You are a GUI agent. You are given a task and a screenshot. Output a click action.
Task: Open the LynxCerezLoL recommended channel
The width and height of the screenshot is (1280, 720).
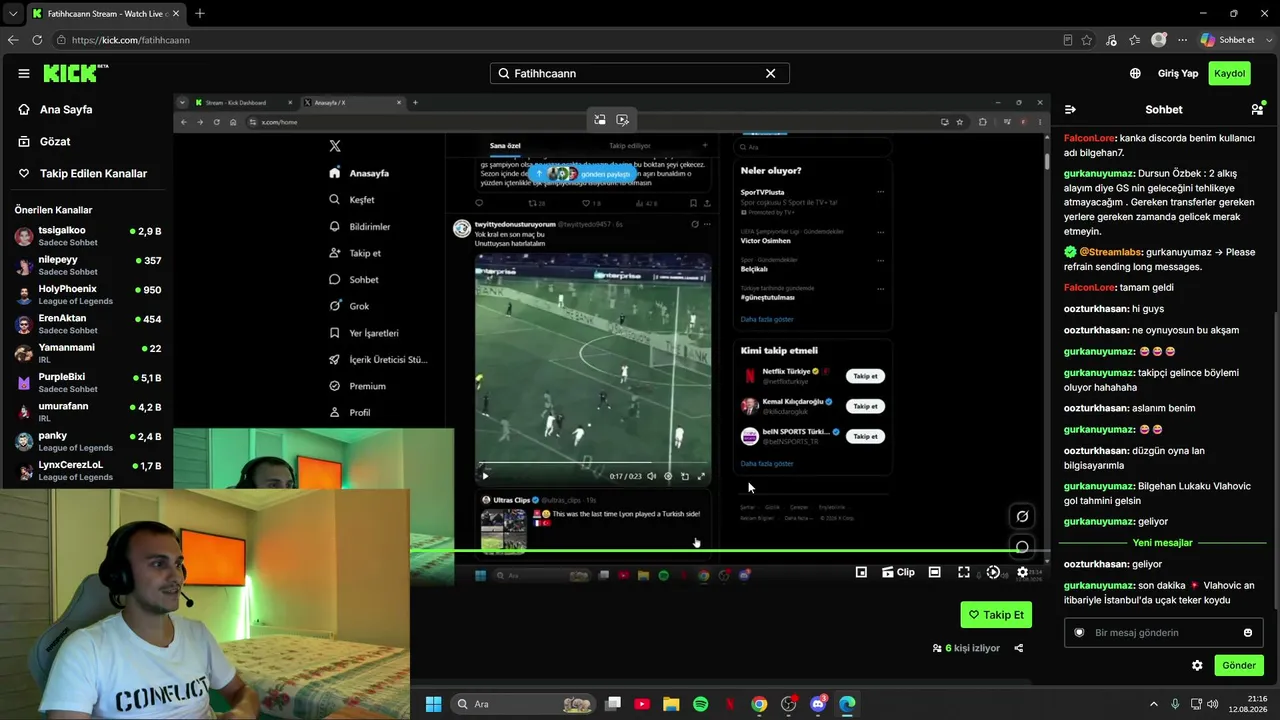[88, 470]
